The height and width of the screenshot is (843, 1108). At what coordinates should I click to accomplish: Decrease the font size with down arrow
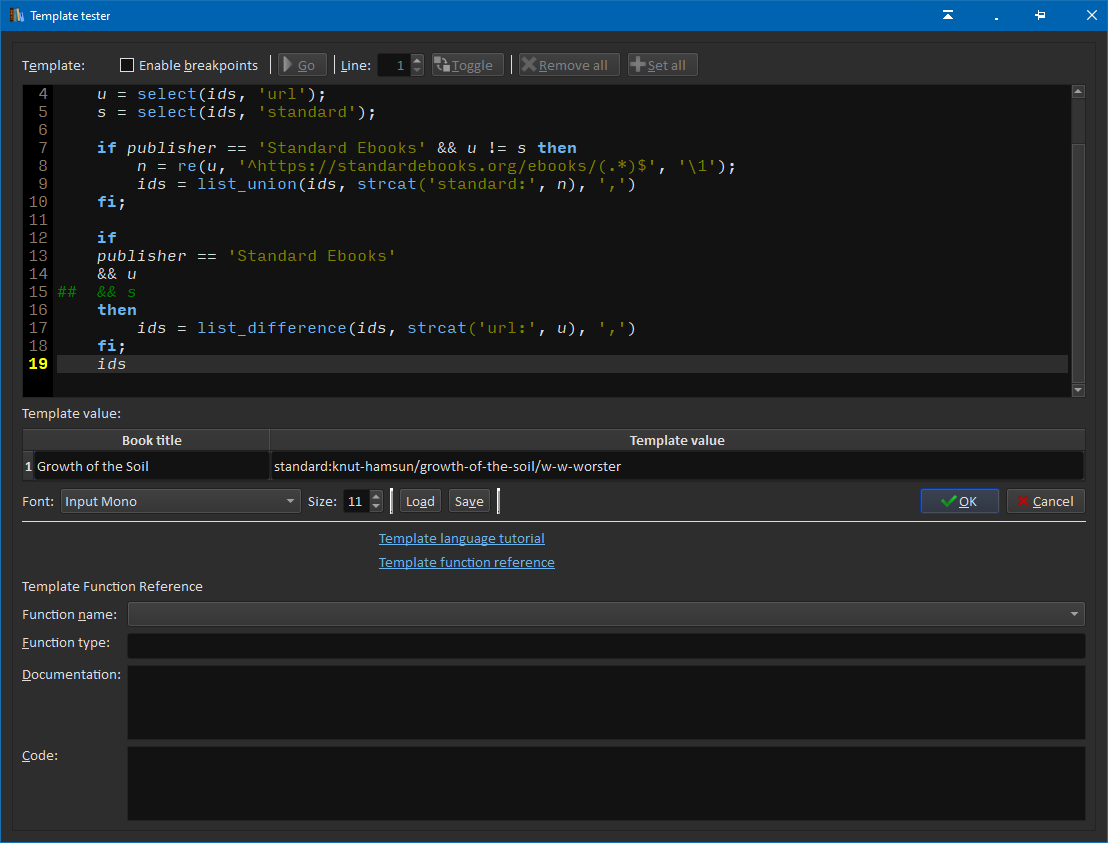(x=376, y=507)
